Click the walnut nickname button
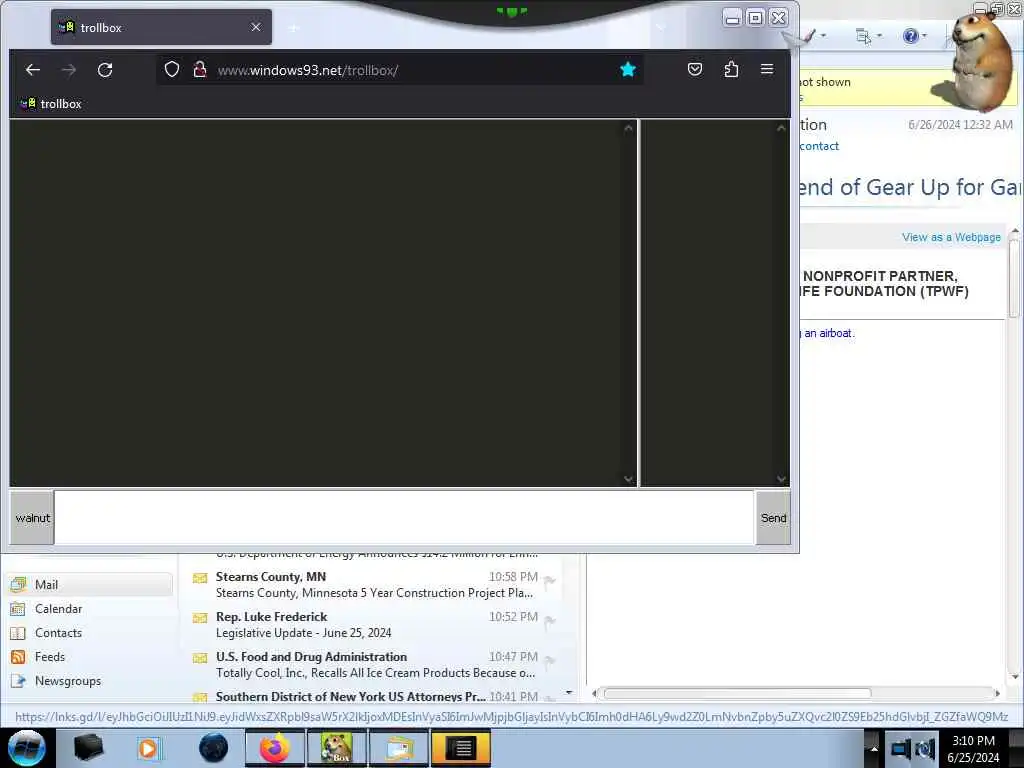1024x768 pixels. point(32,518)
